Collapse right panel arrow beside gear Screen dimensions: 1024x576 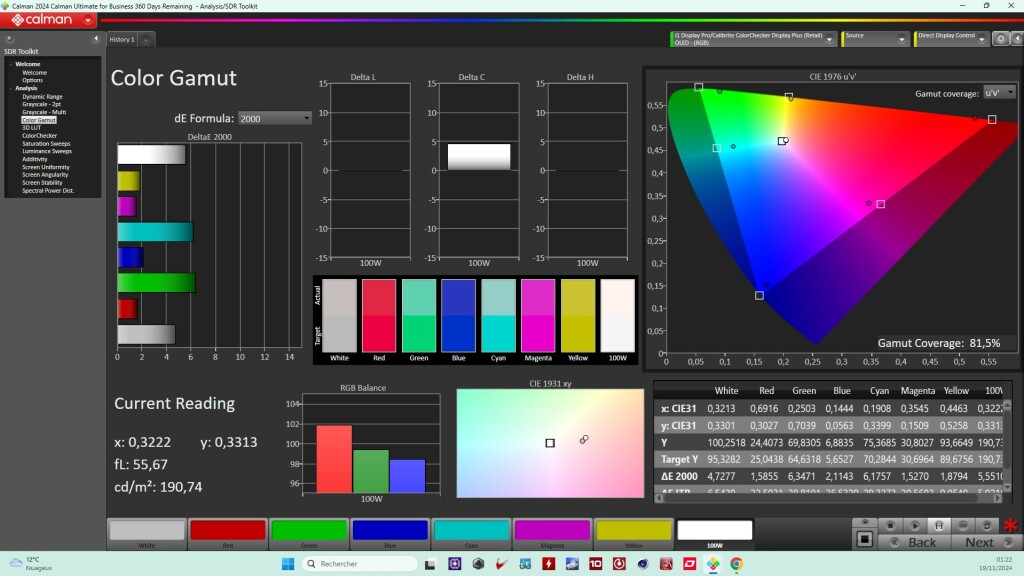(1017, 39)
